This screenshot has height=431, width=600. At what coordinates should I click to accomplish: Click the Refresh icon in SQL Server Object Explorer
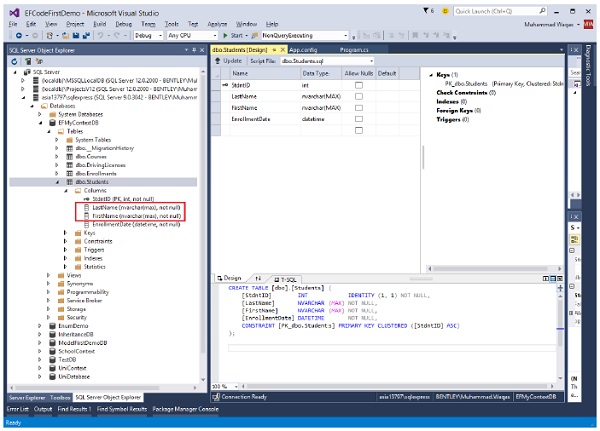click(x=12, y=61)
